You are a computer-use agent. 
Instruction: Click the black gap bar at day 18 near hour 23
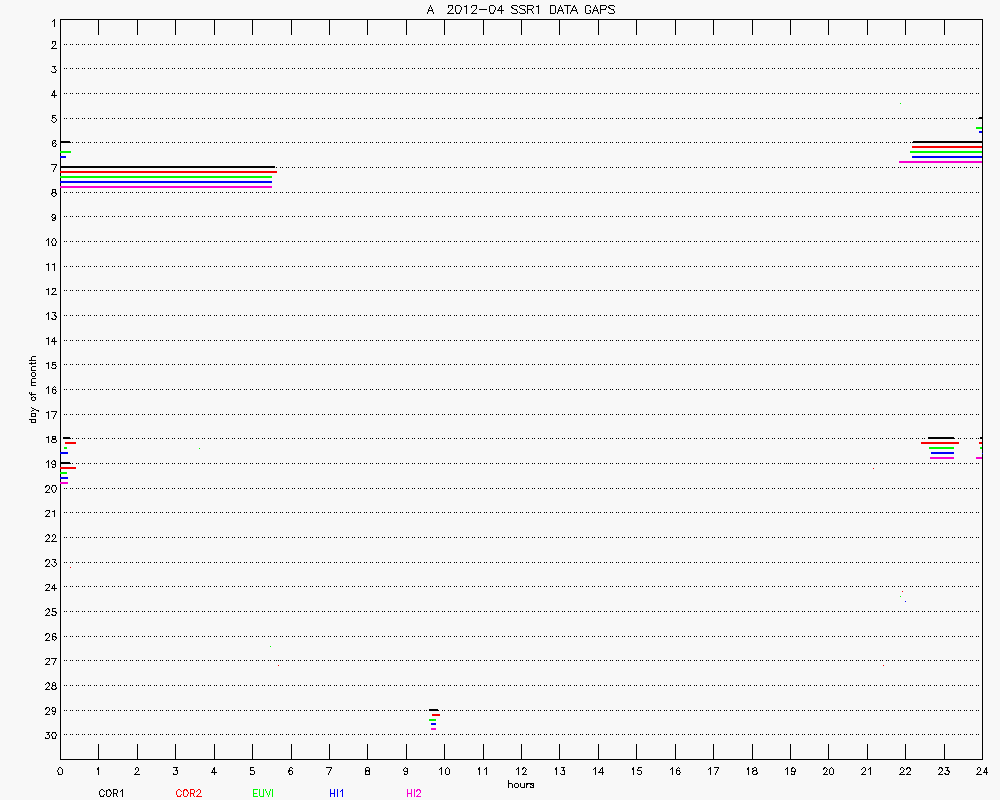(x=941, y=438)
